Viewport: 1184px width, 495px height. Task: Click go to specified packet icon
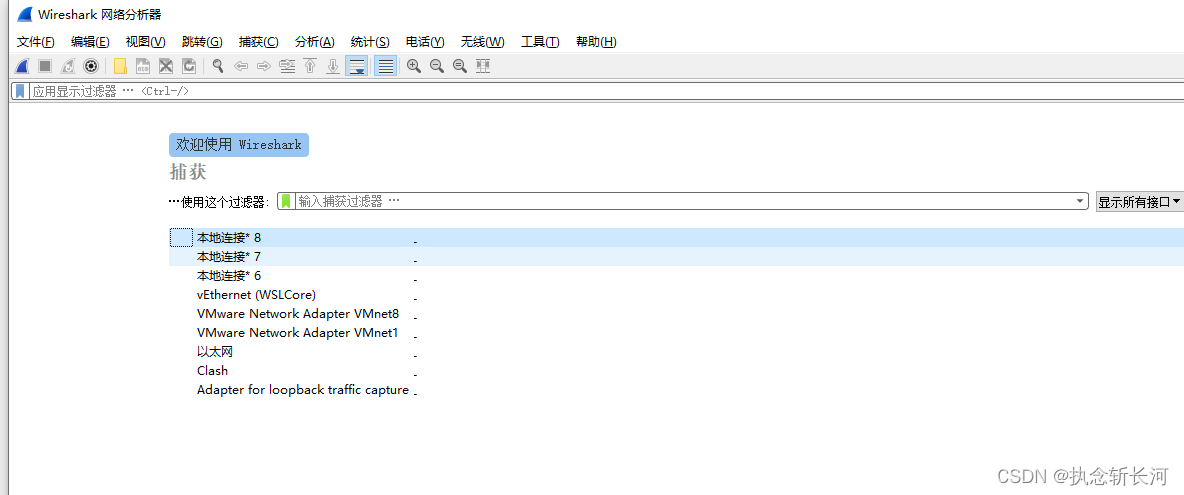(287, 66)
